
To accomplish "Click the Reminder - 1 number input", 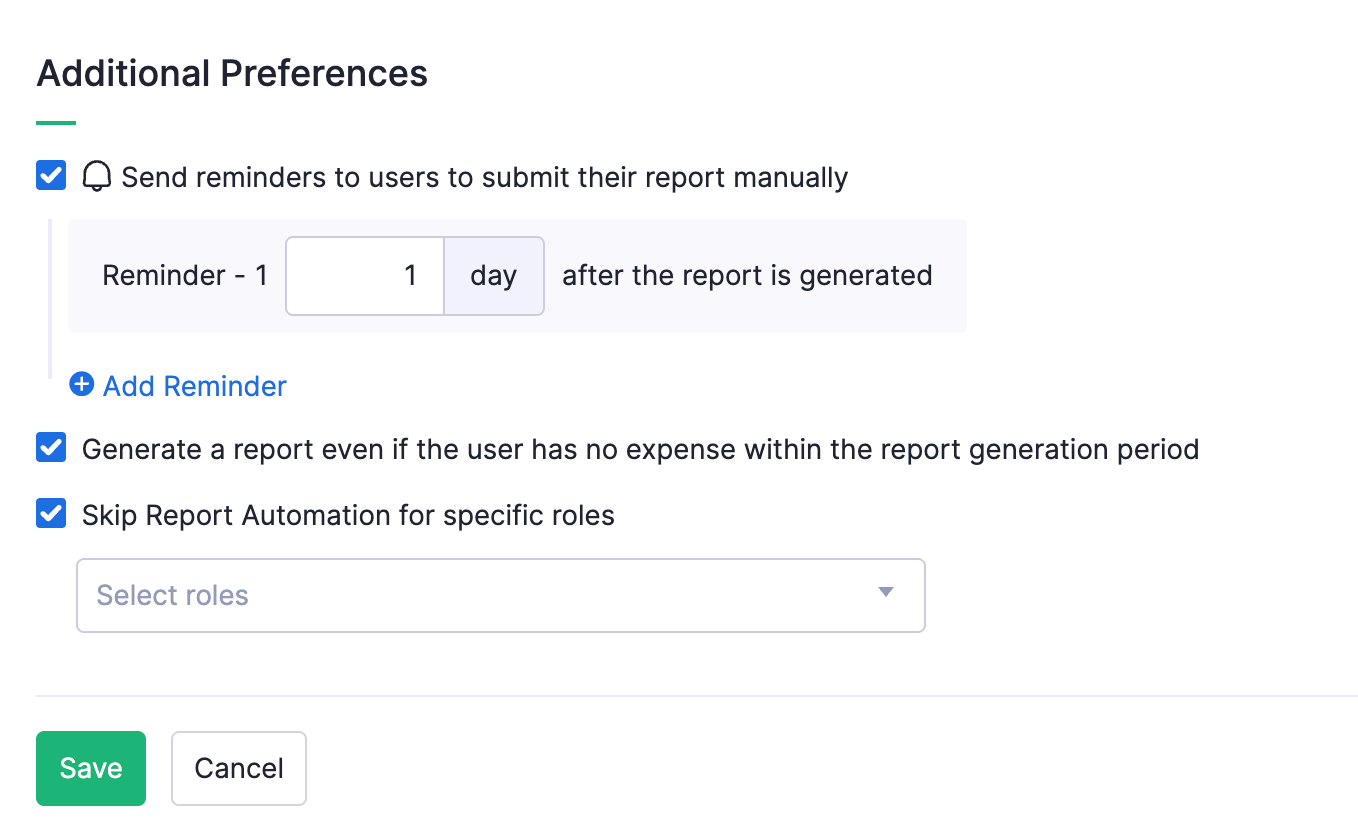I will tap(365, 276).
